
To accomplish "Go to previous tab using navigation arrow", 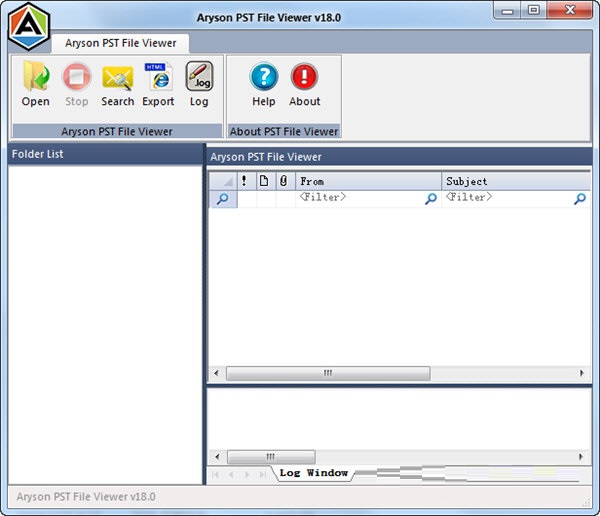I will (231, 475).
